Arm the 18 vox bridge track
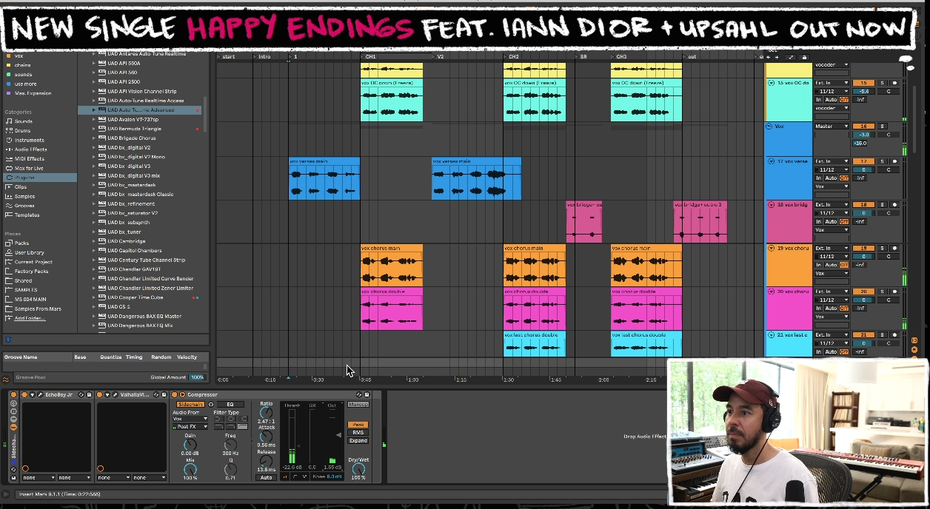The width and height of the screenshot is (930, 509). tap(895, 205)
